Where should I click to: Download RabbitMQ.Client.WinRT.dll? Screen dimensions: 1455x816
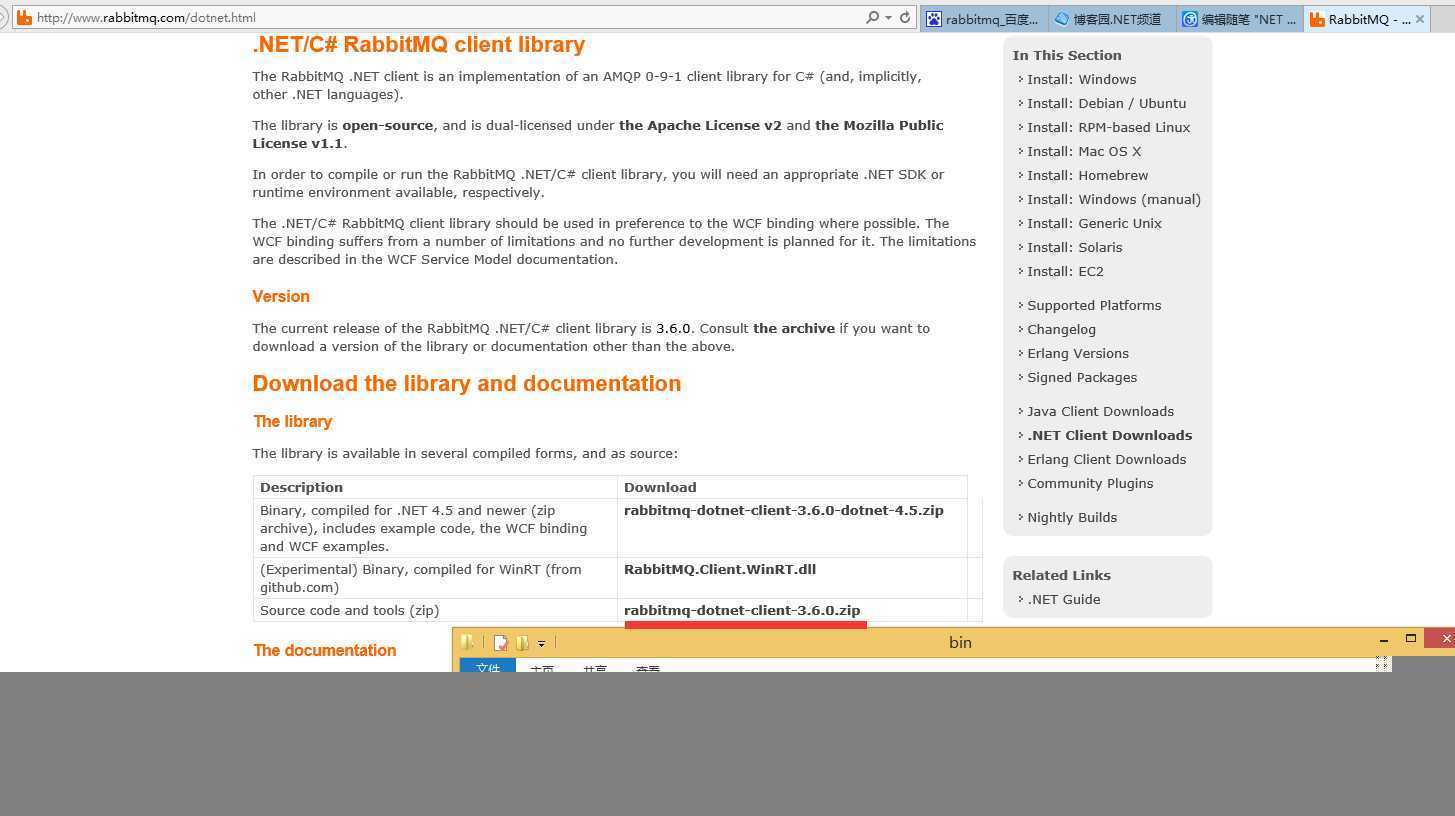[x=719, y=569]
